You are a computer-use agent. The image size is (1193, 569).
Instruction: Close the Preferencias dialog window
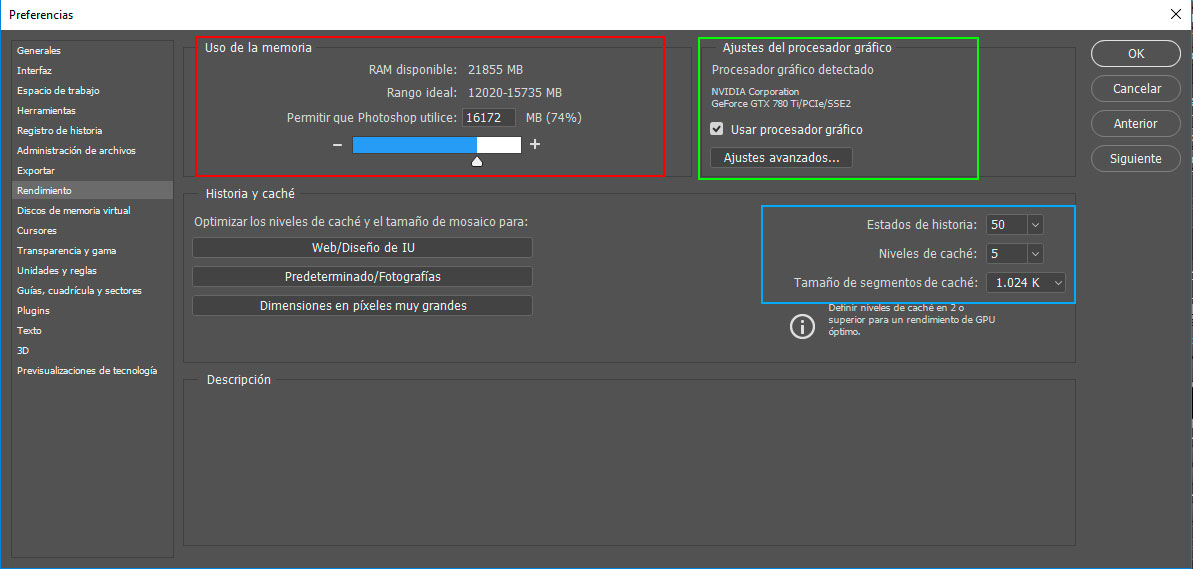(x=1174, y=15)
